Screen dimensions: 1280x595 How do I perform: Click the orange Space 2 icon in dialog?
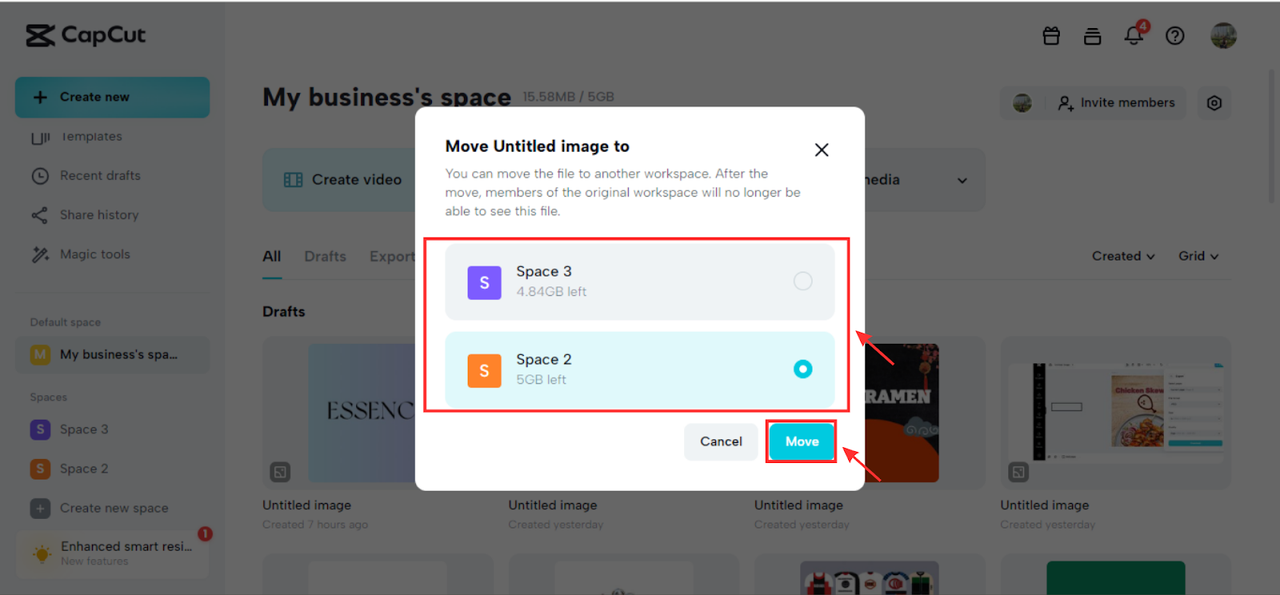(x=484, y=371)
